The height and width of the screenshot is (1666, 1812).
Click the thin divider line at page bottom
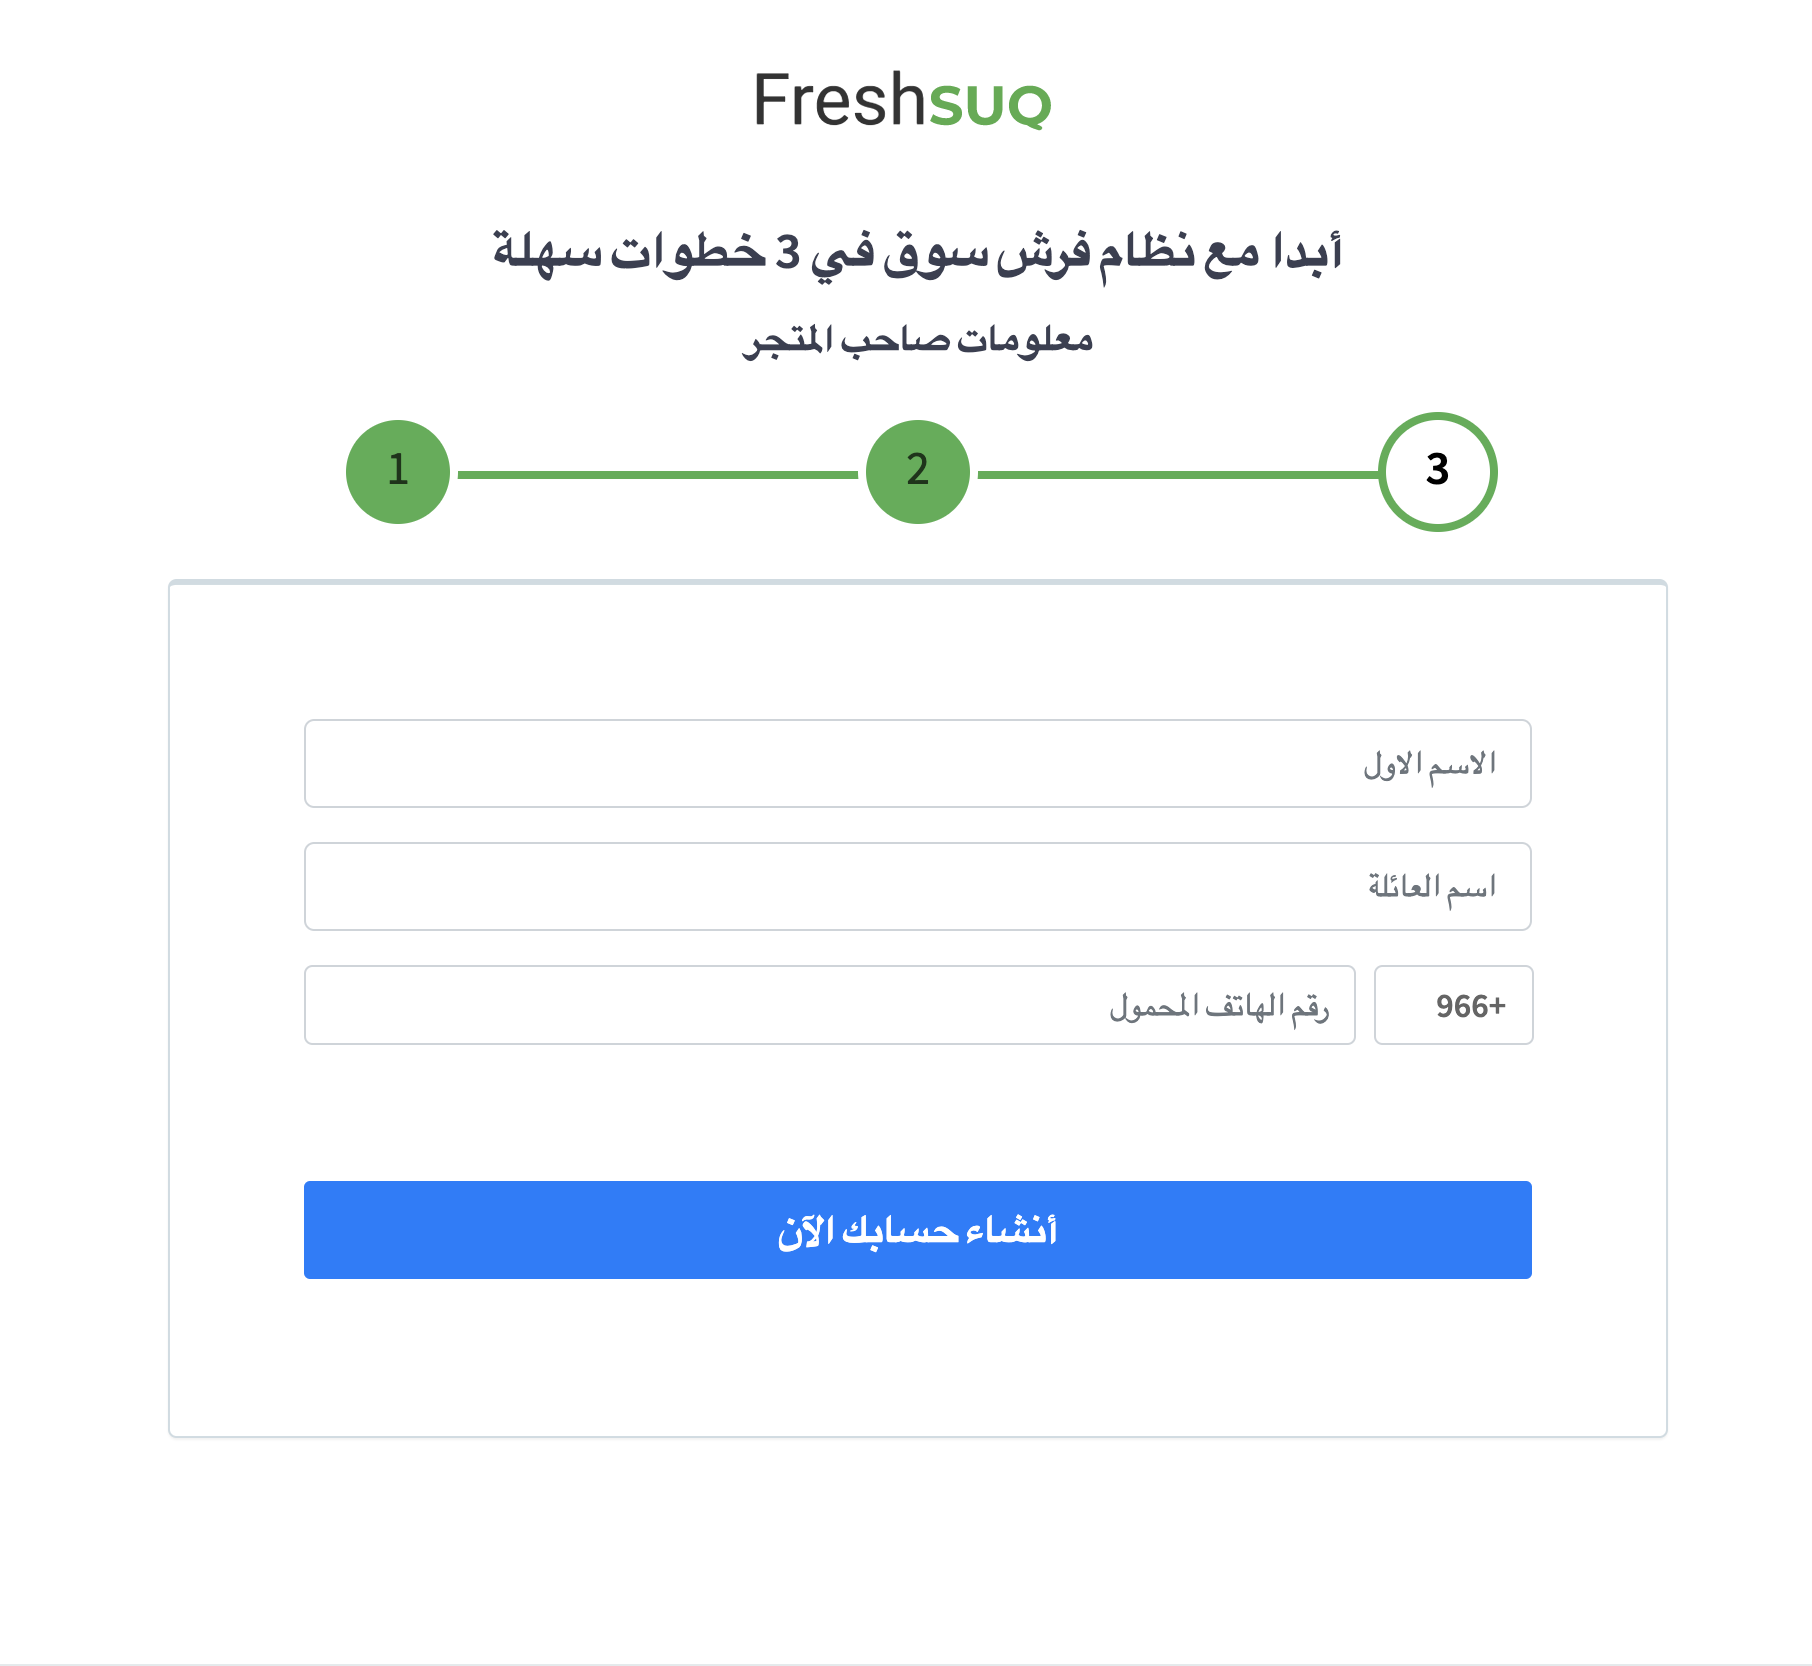coord(906,1664)
